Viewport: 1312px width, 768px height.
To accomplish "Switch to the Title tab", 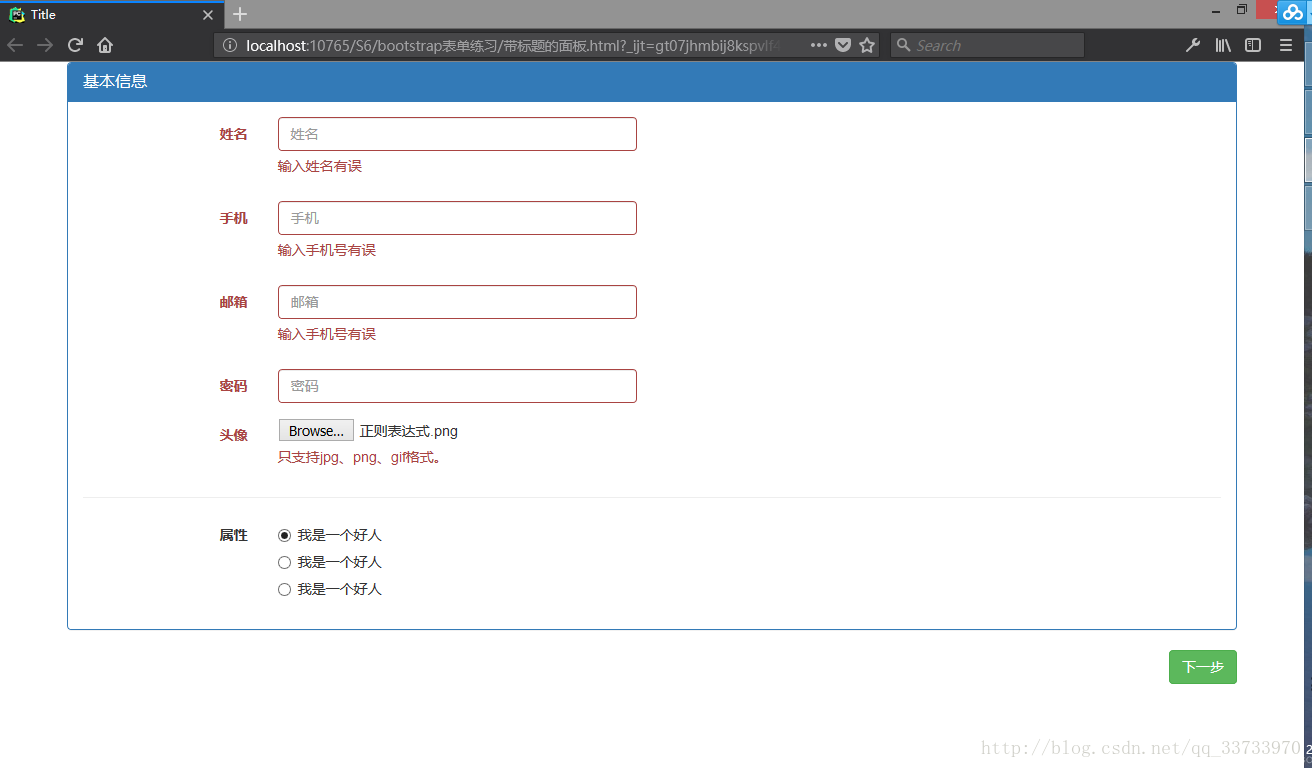I will pos(100,14).
